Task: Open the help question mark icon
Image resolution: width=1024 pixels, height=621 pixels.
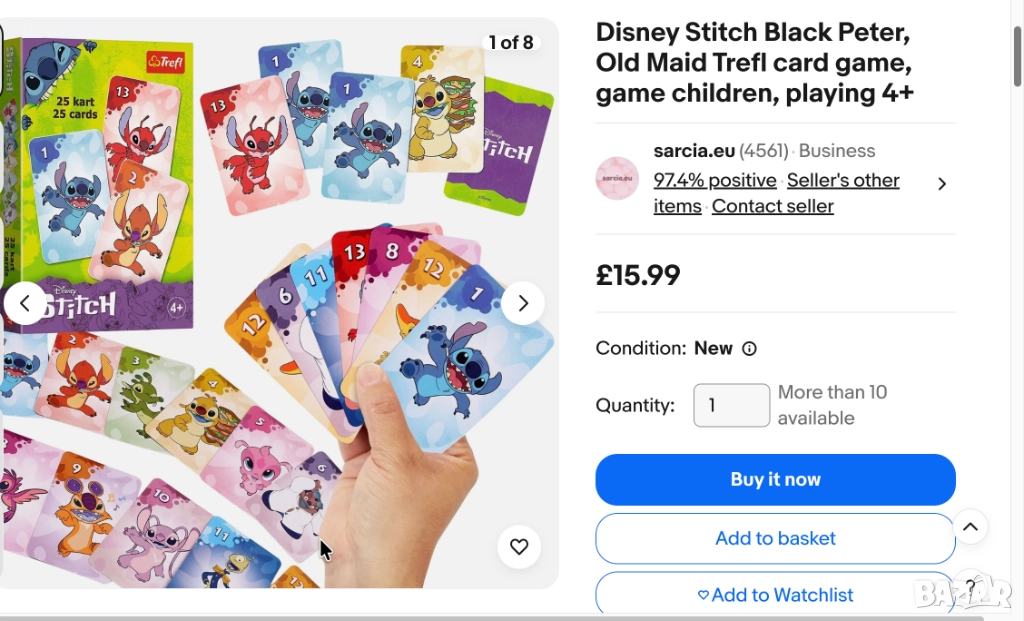Action: coord(969,586)
